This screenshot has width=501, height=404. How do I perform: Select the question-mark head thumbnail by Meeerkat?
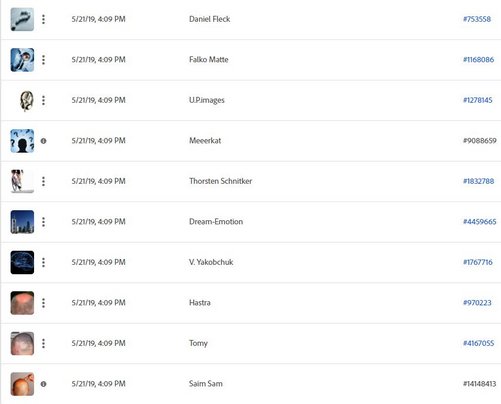(22, 141)
